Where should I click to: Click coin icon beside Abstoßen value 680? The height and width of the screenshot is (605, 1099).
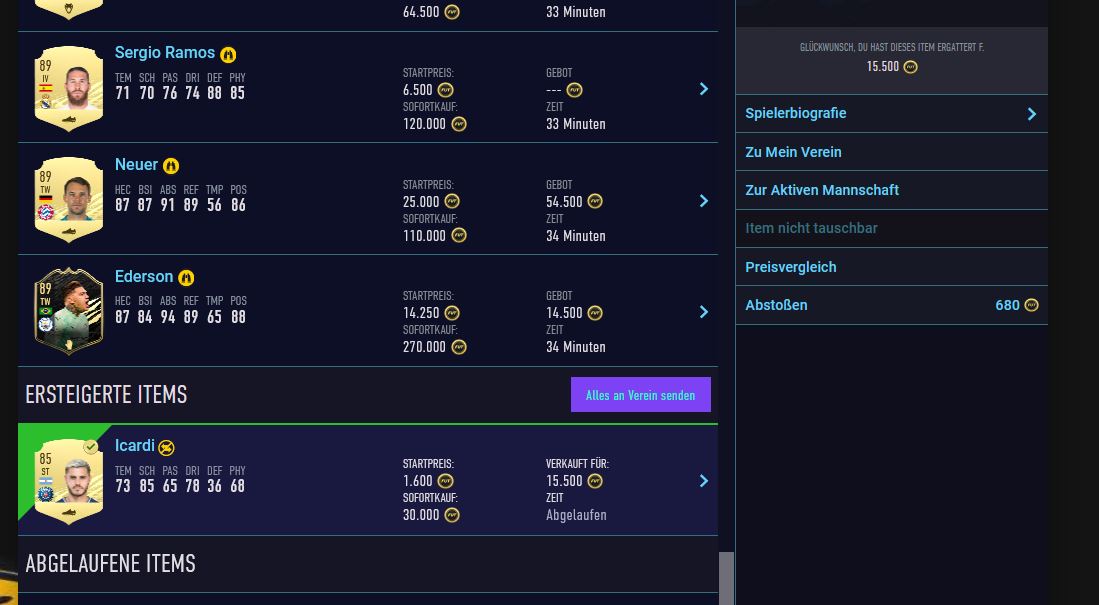[x=1031, y=305]
